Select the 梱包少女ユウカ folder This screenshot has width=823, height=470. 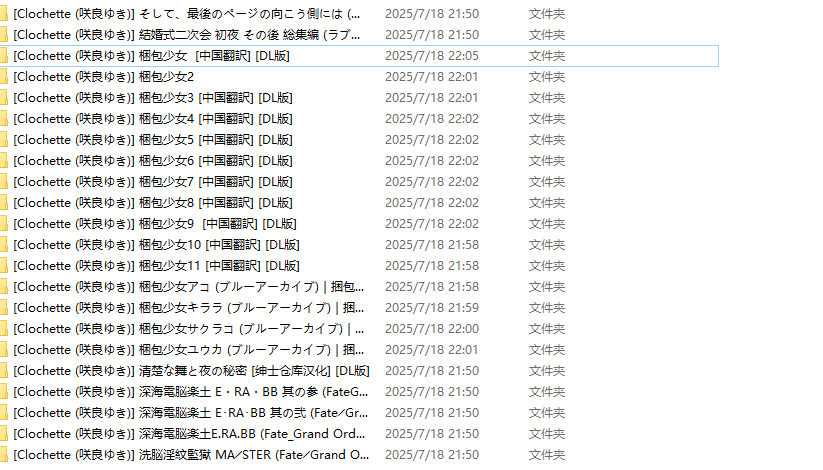(x=188, y=350)
